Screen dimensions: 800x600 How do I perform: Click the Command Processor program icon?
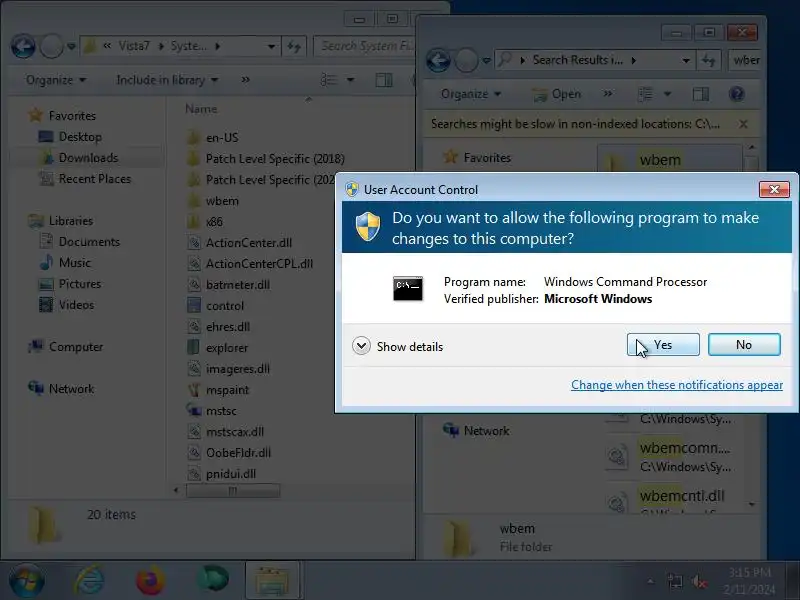tap(408, 288)
